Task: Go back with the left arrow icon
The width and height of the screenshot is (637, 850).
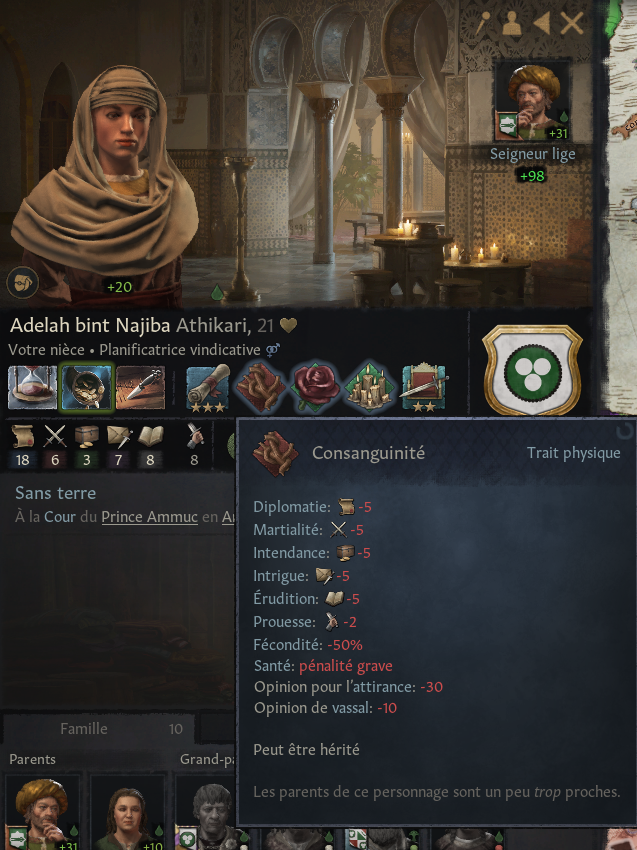Action: [541, 24]
